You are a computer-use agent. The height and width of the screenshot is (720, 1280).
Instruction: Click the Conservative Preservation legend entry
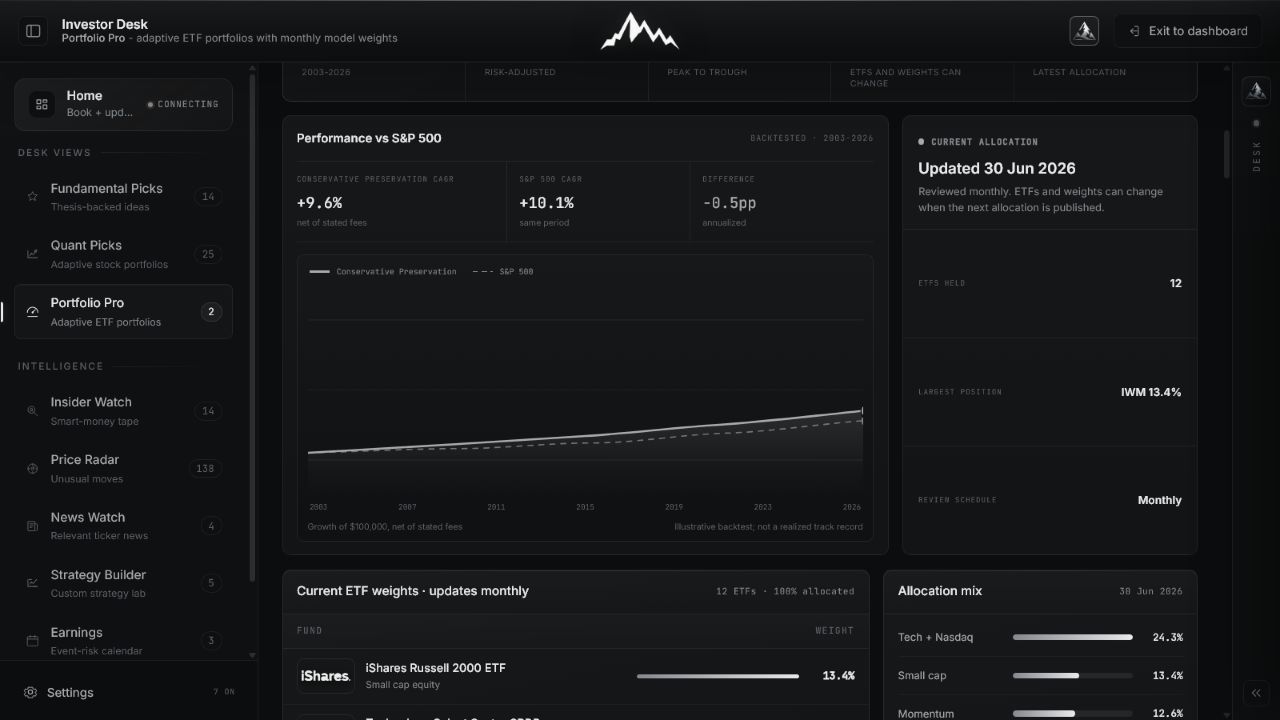pos(383,271)
